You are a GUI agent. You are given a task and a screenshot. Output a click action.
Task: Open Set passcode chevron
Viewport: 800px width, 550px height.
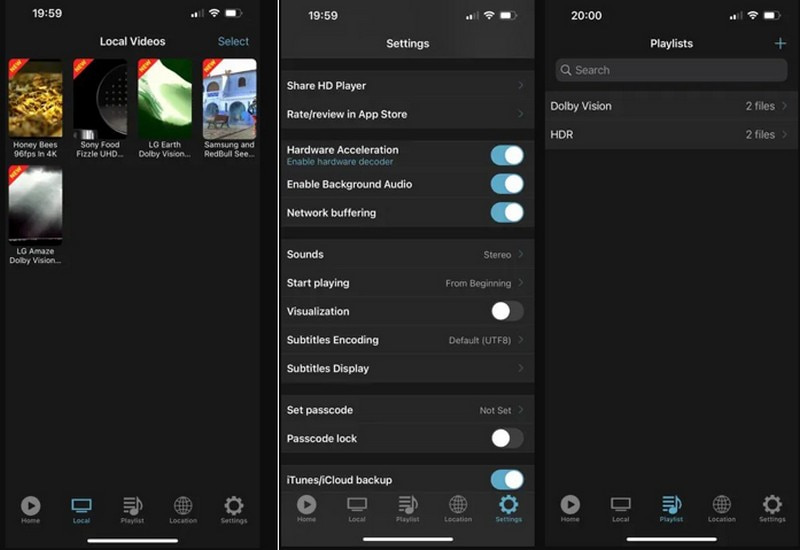click(520, 410)
